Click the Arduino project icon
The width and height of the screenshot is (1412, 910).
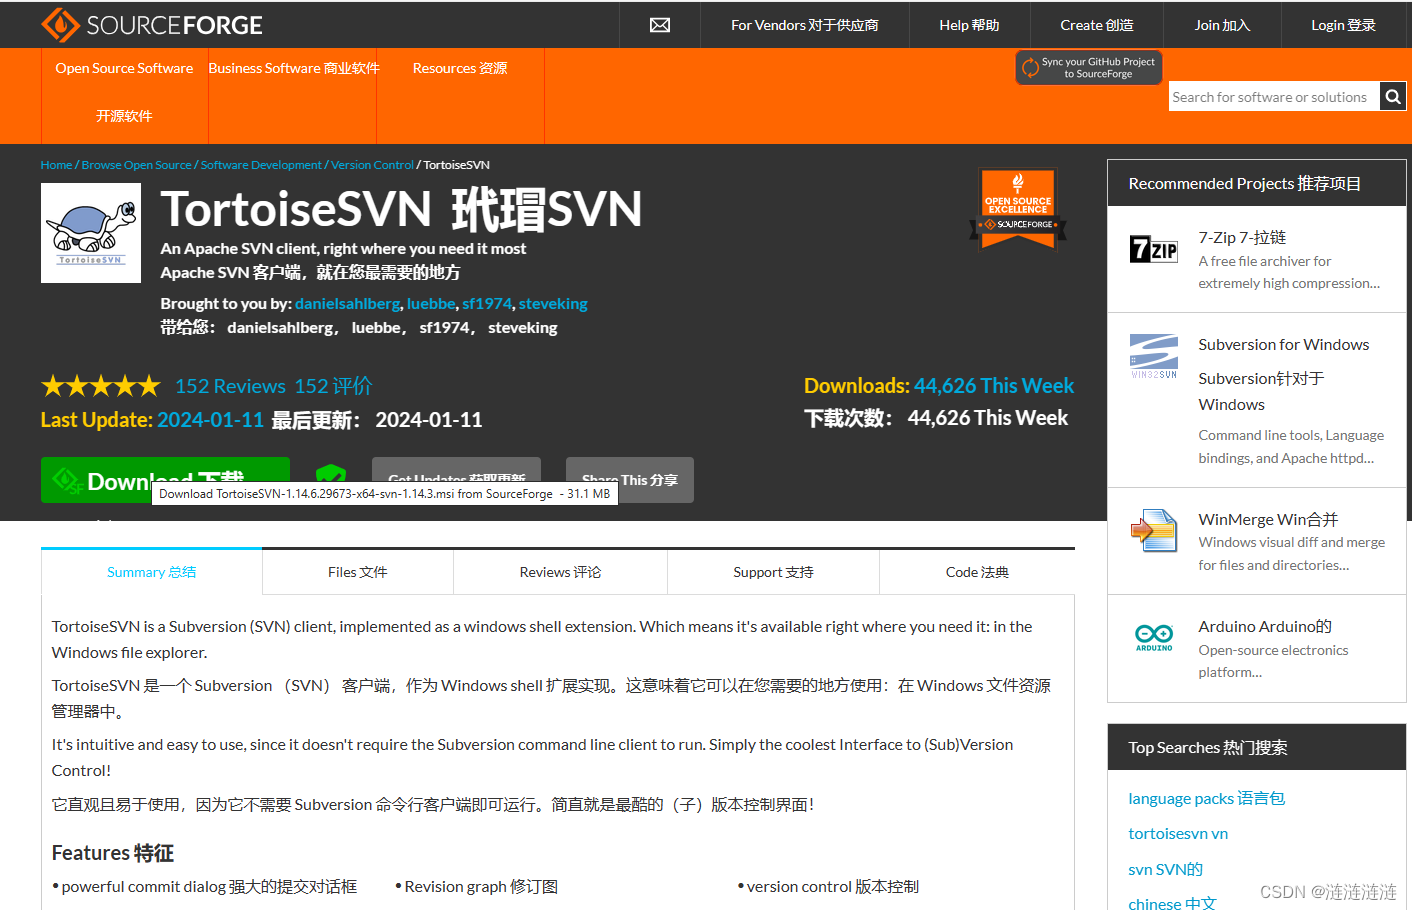click(x=1154, y=637)
